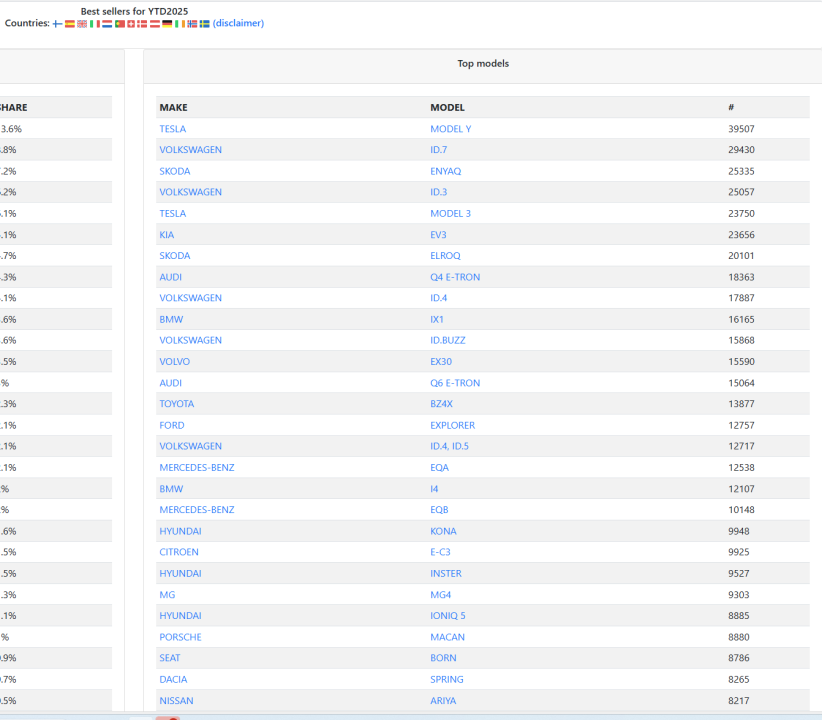Image resolution: width=822 pixels, height=720 pixels.
Task: Click the Netherlands flag country icon
Action: click(x=106, y=23)
